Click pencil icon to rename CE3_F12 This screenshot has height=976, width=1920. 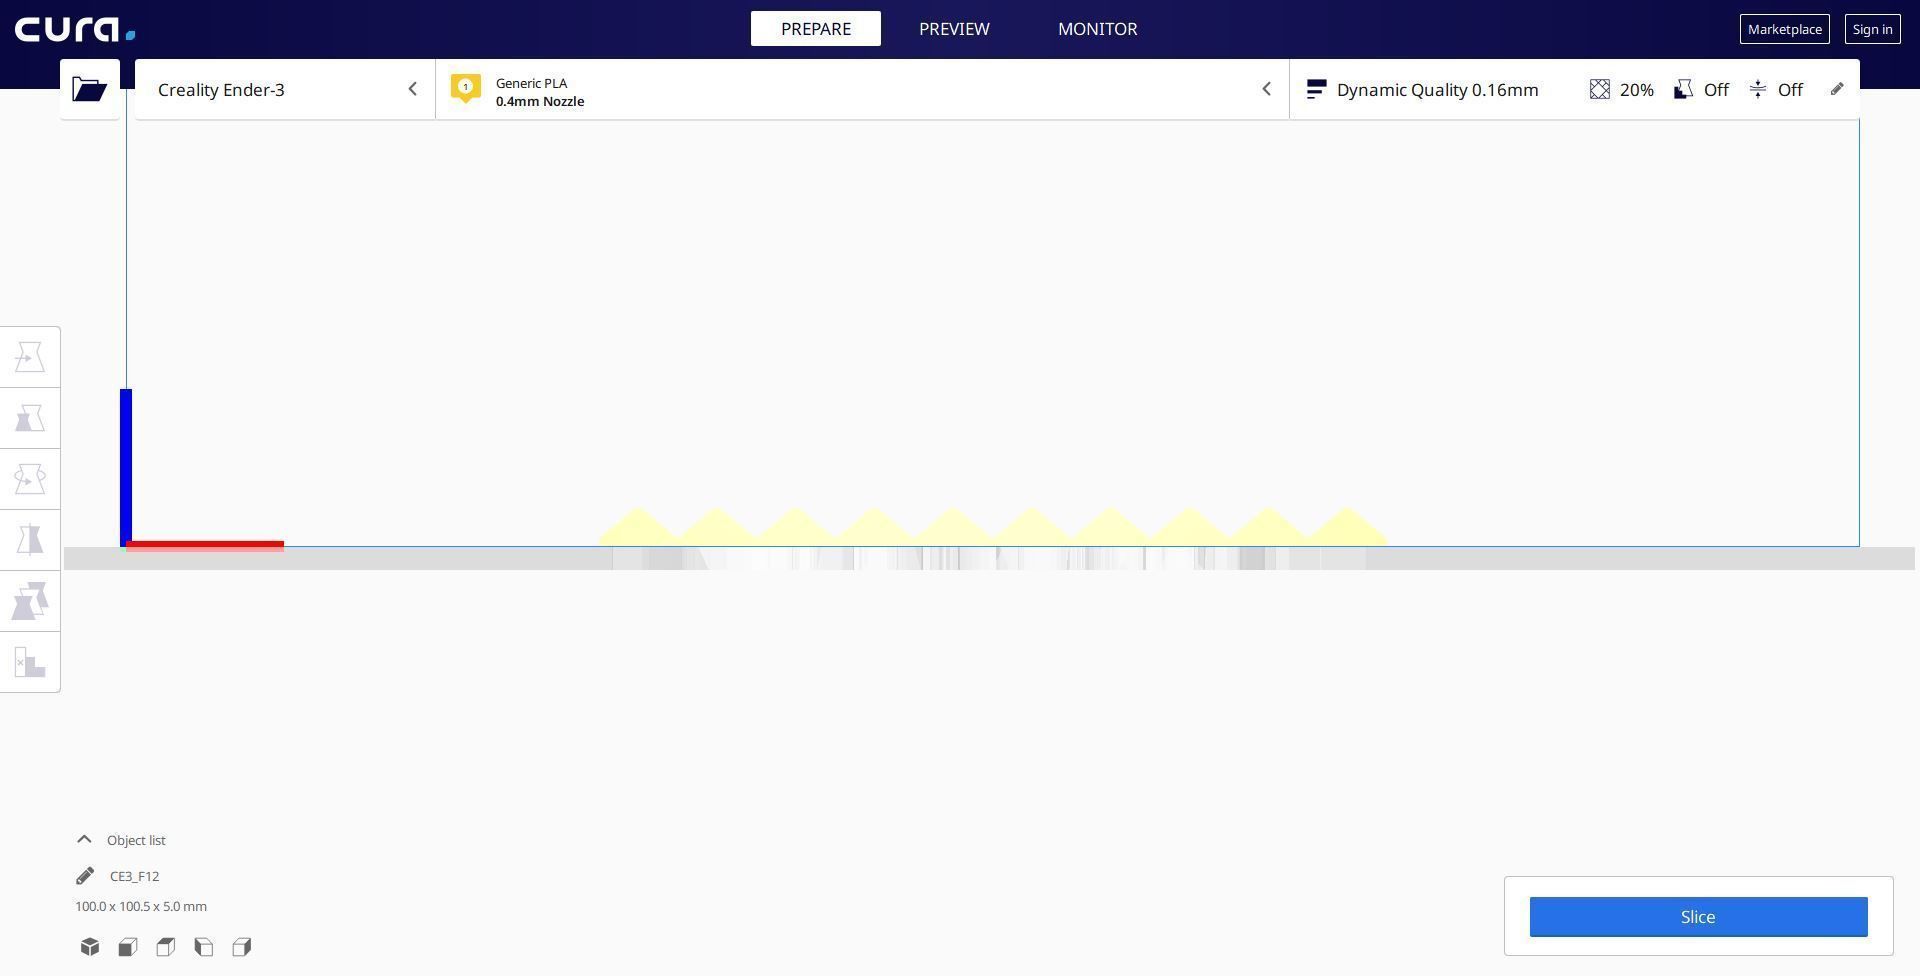click(x=85, y=876)
